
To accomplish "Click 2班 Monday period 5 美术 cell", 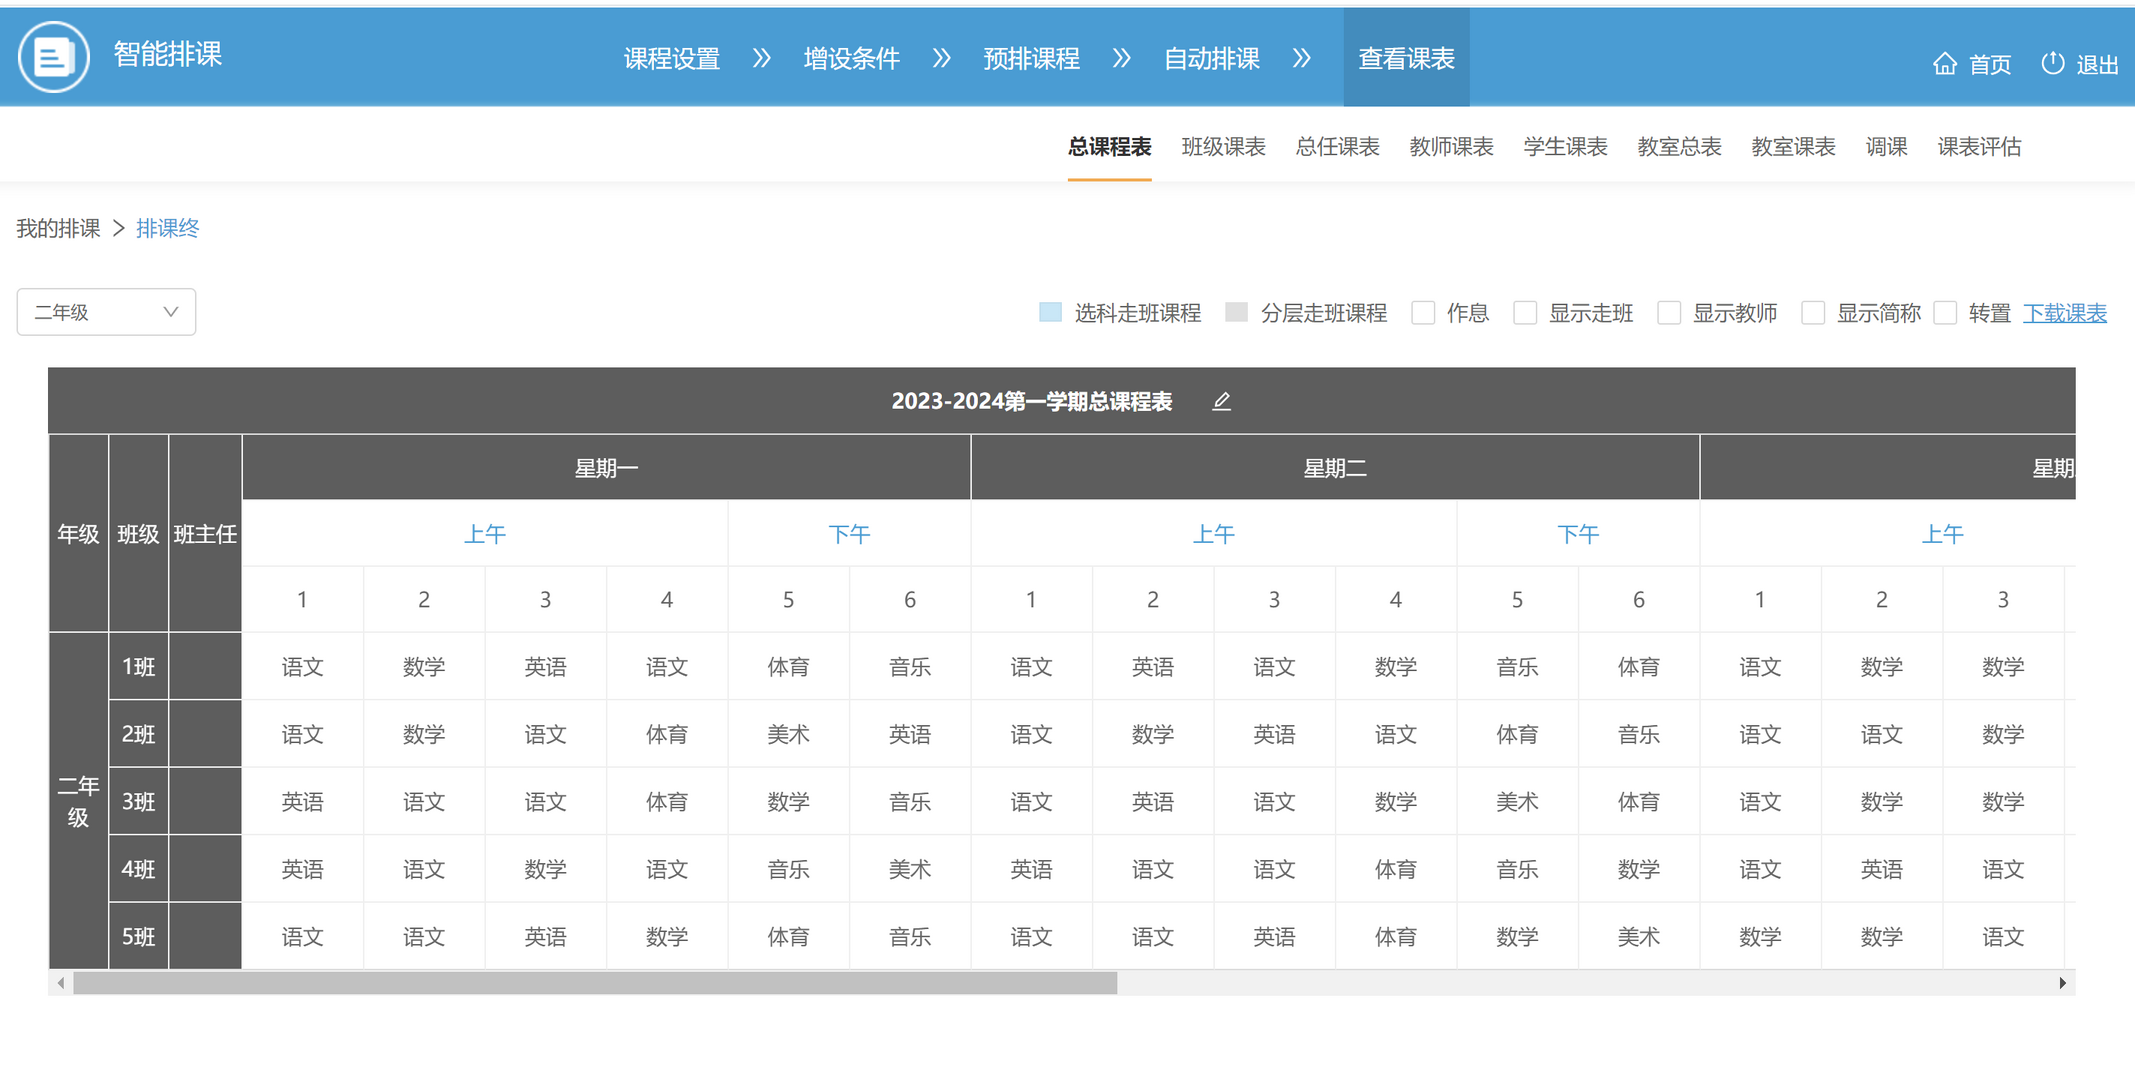I will coord(788,734).
